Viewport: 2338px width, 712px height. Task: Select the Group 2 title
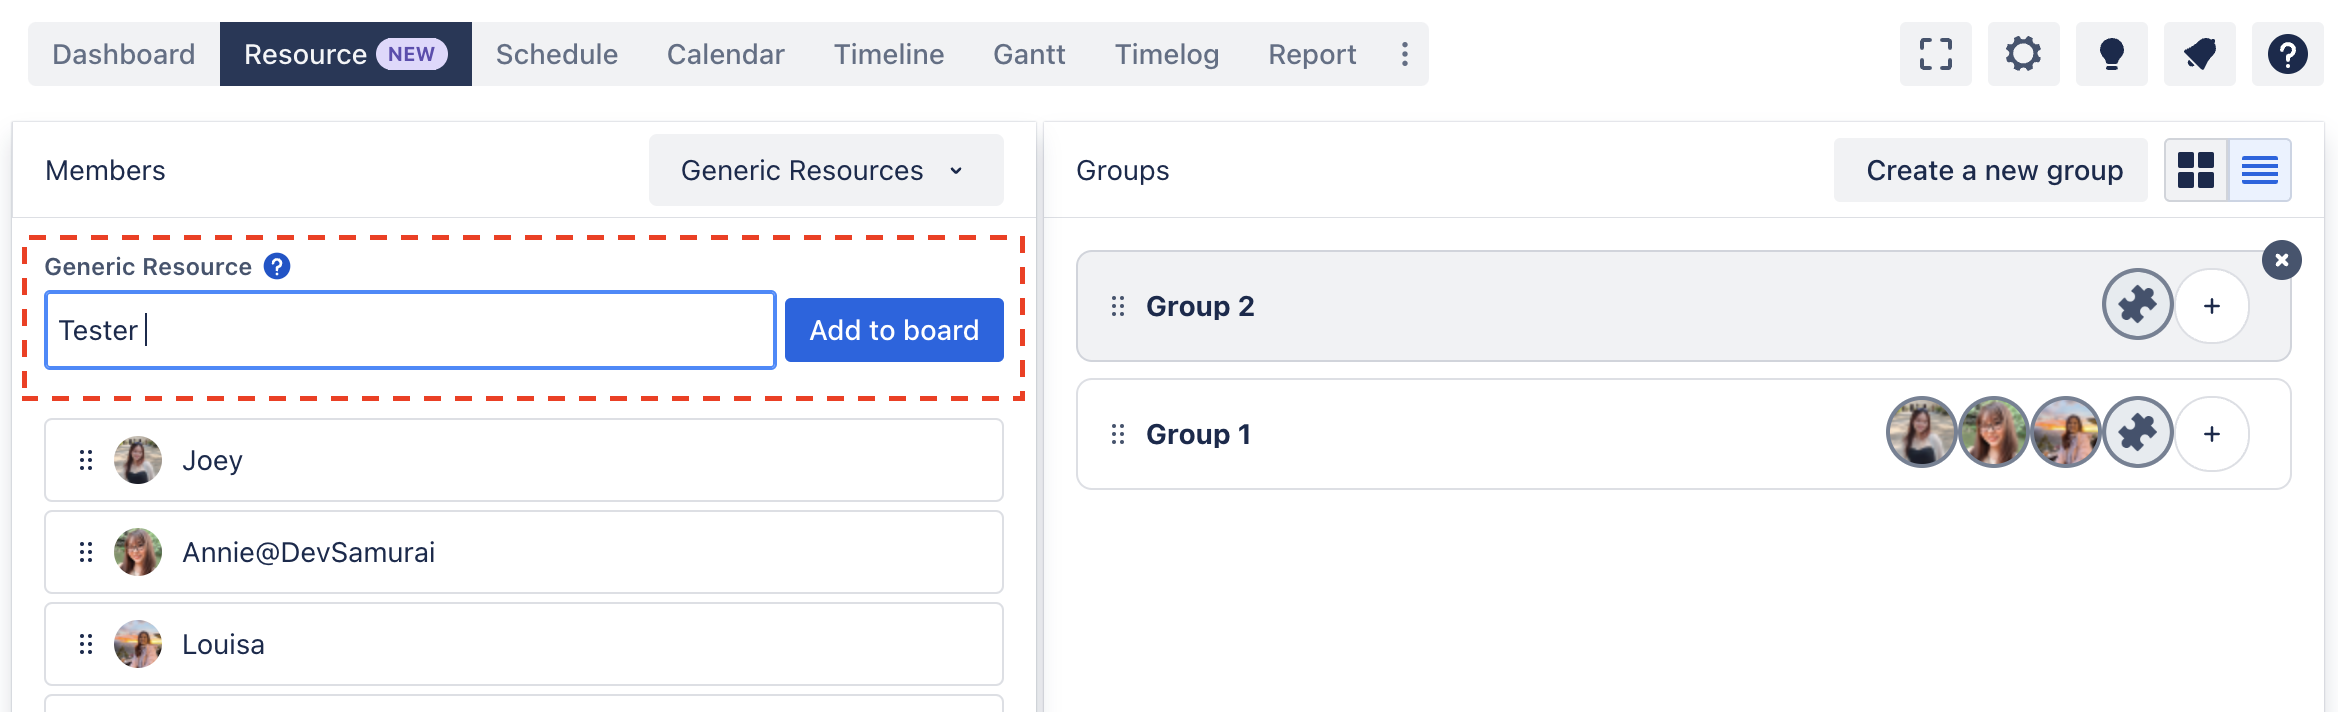[1200, 306]
